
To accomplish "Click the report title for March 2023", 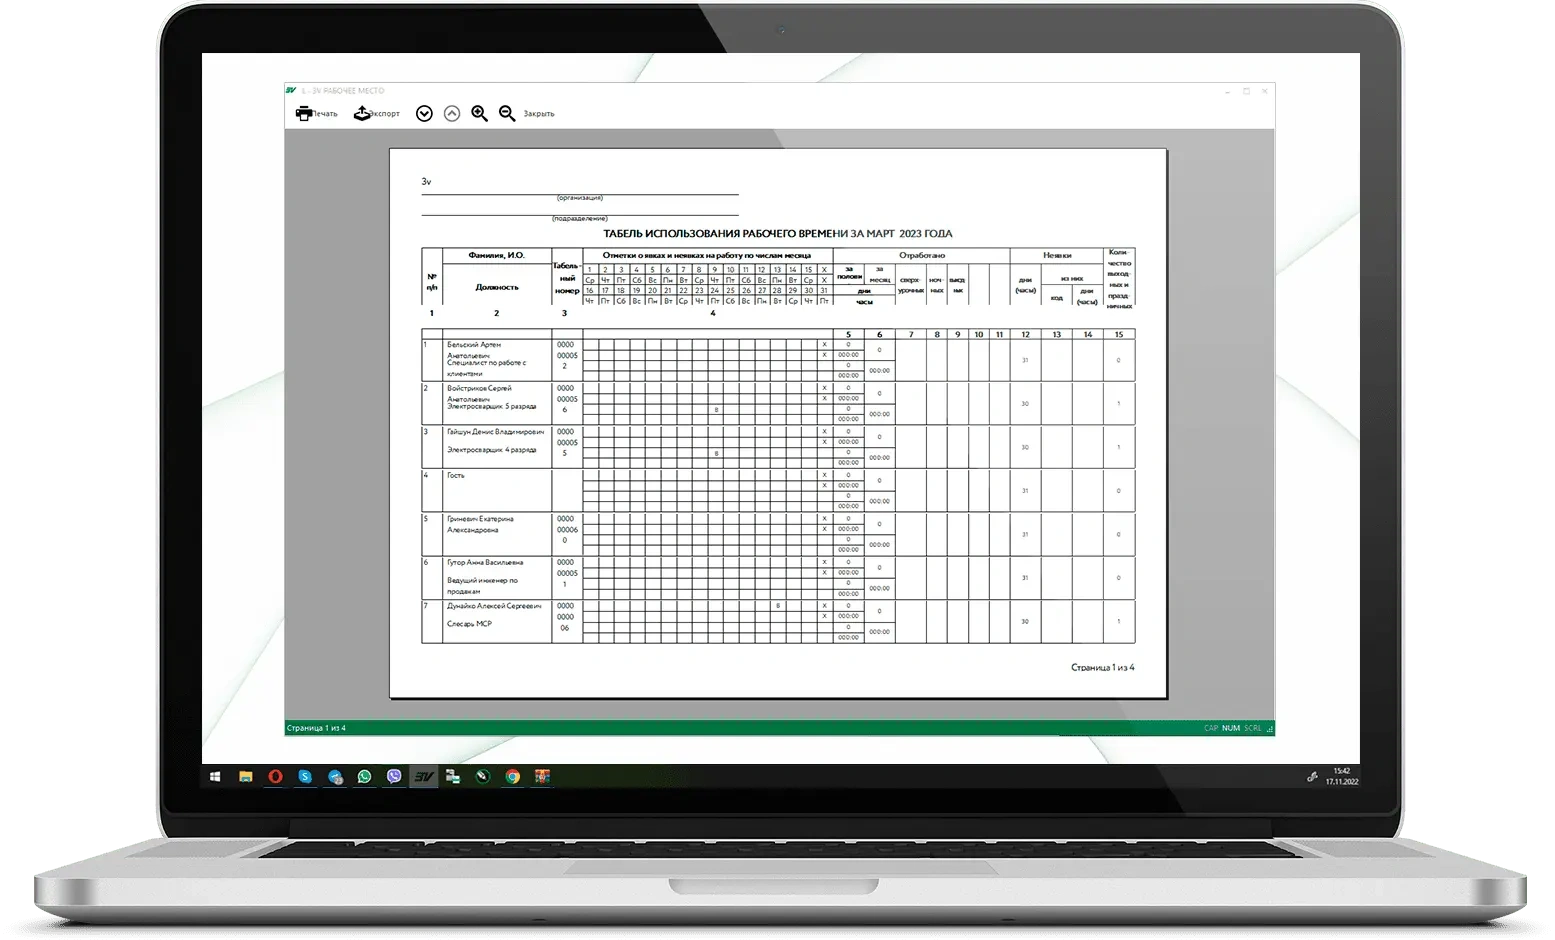I will pos(778,234).
